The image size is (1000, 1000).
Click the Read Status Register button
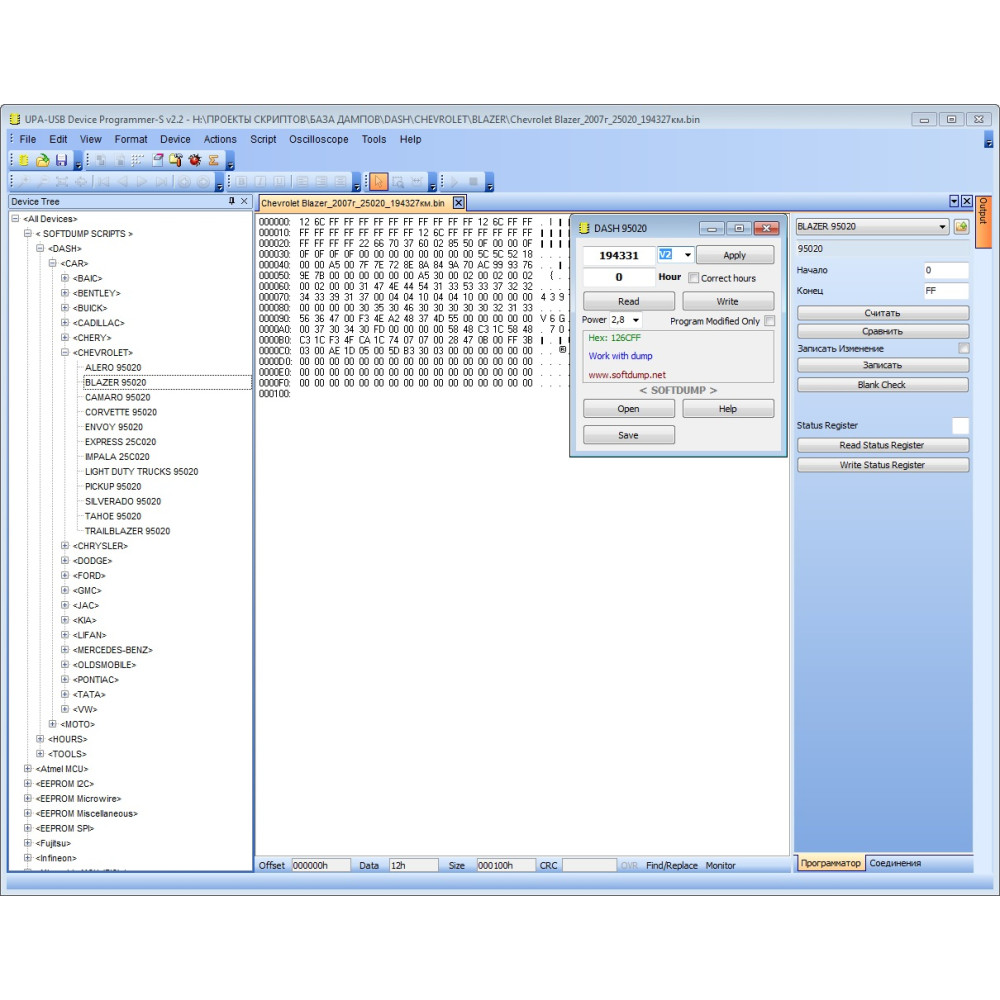coord(883,445)
